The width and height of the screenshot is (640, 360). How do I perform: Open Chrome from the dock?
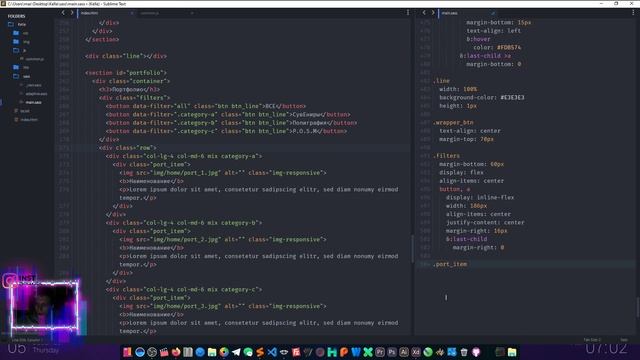[224, 352]
